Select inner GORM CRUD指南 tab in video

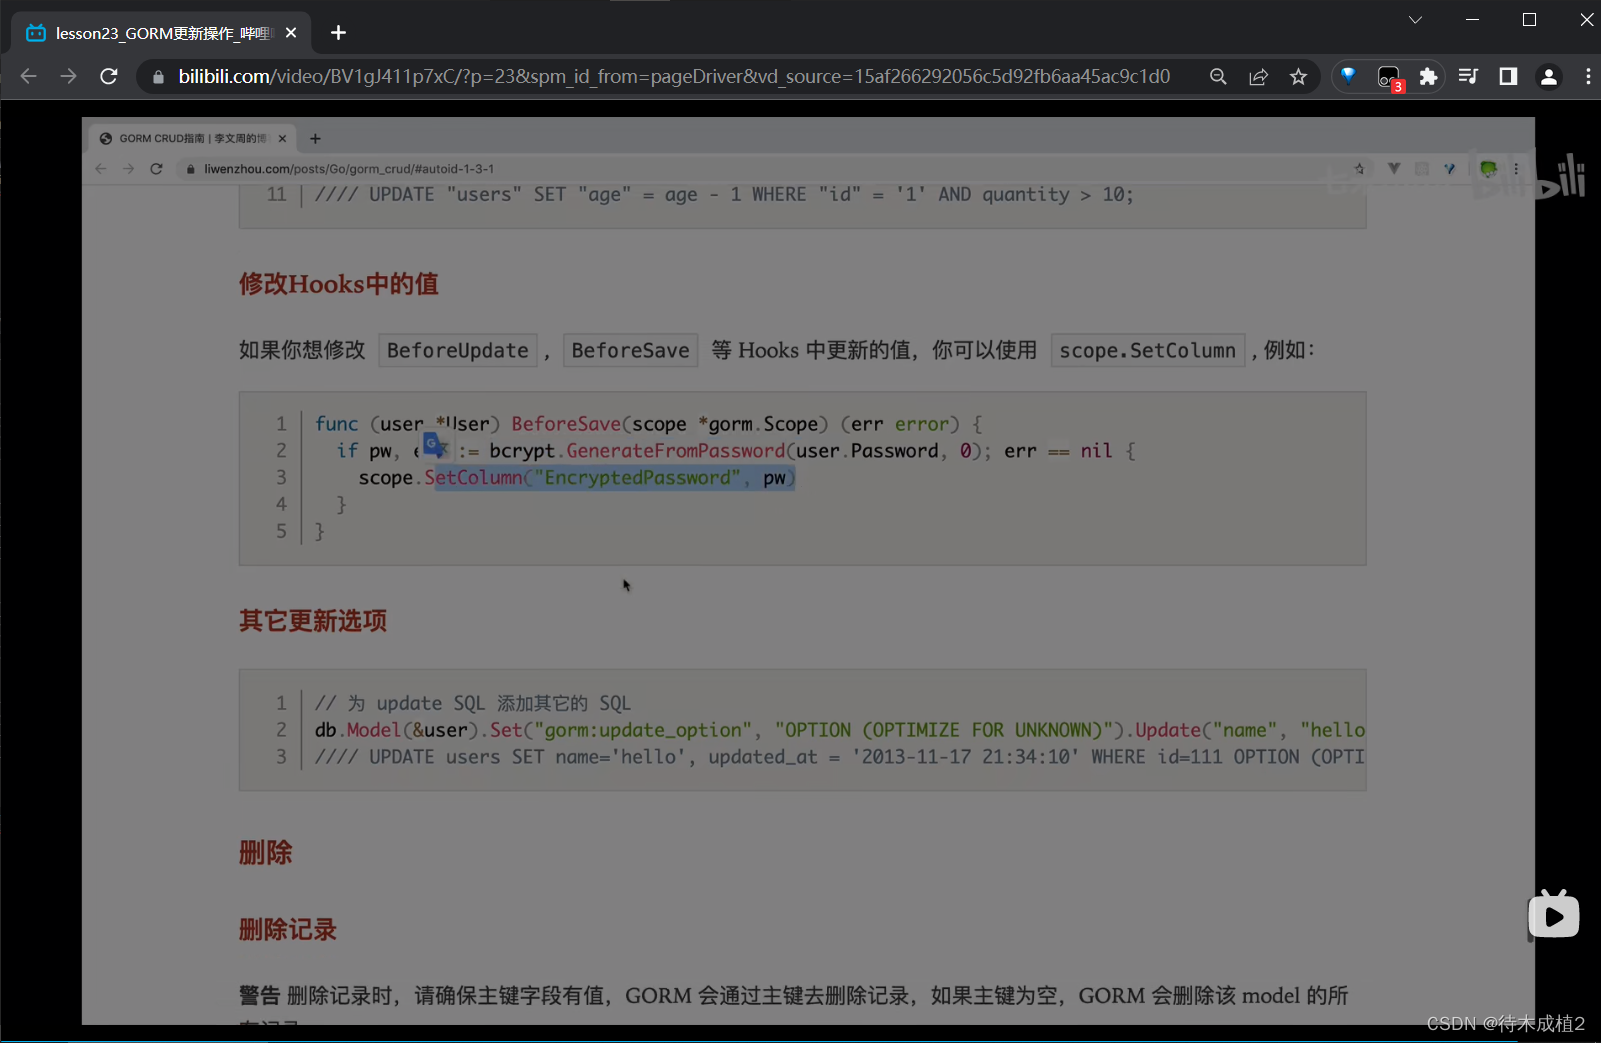[192, 138]
